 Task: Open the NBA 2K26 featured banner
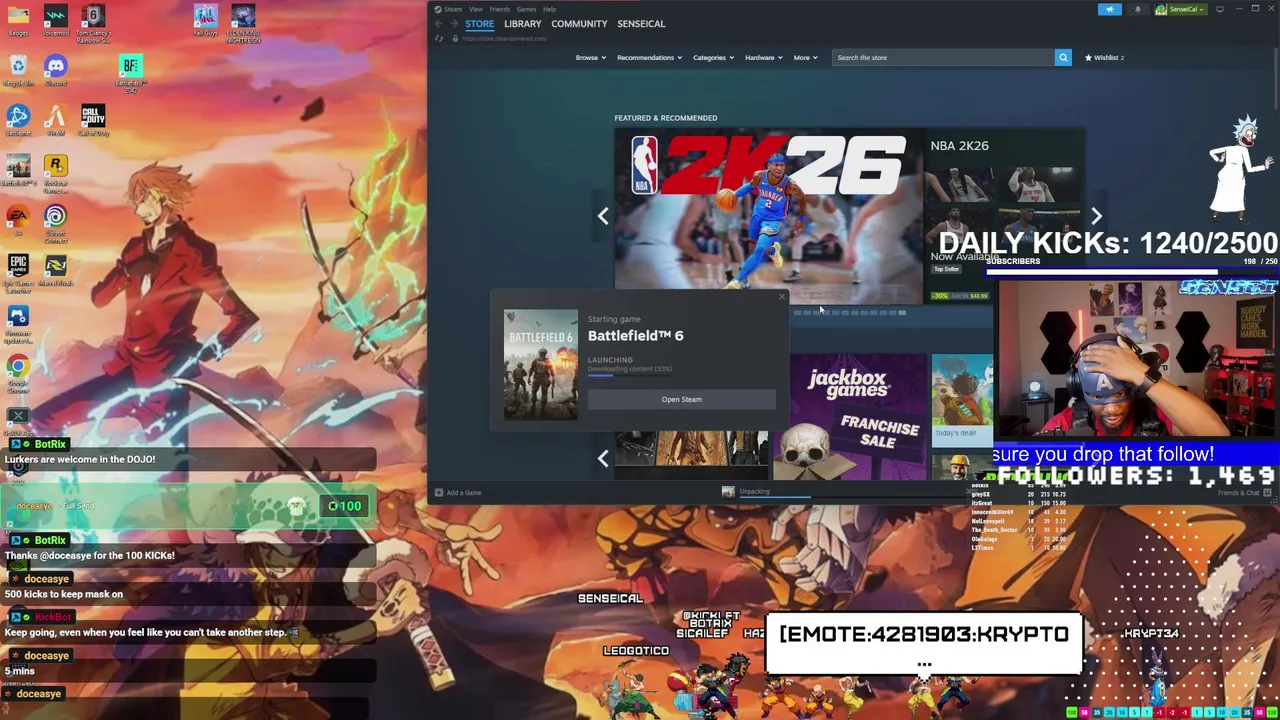click(x=768, y=214)
